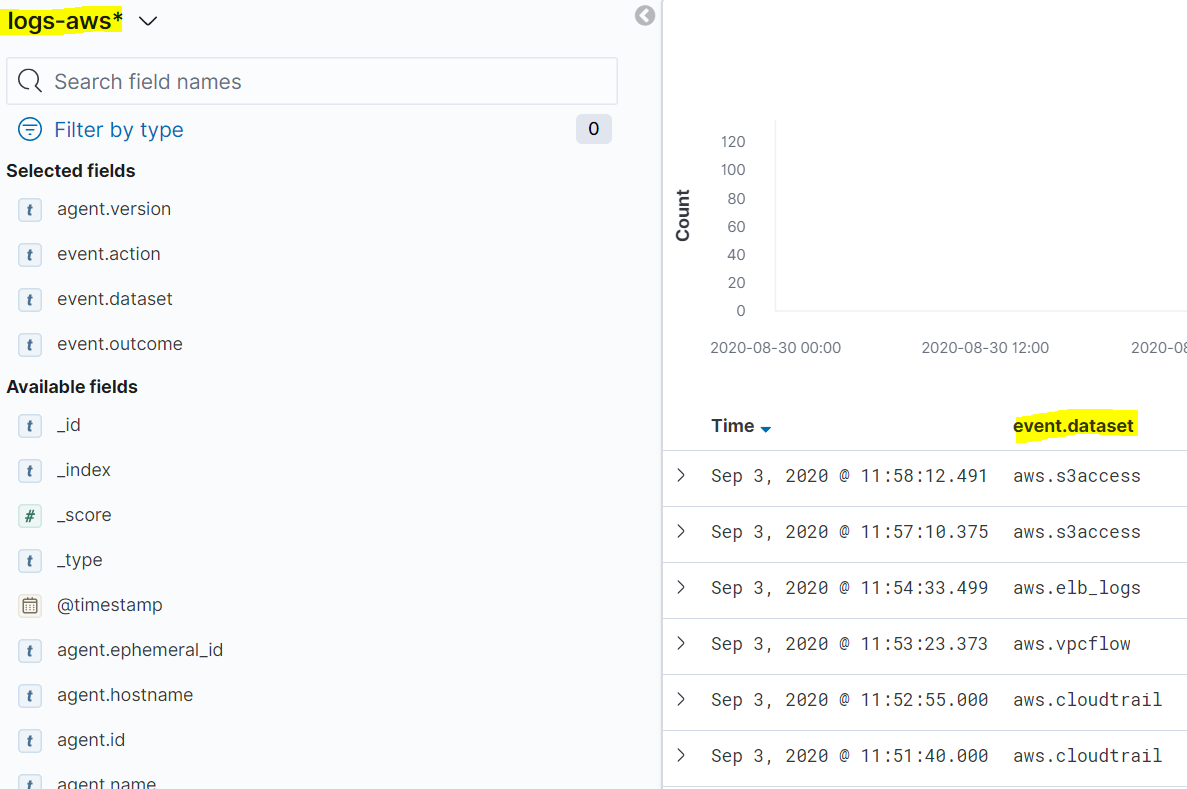Screen dimensions: 1187x789
Task: Click the filter count badge showing 0
Action: tap(594, 129)
